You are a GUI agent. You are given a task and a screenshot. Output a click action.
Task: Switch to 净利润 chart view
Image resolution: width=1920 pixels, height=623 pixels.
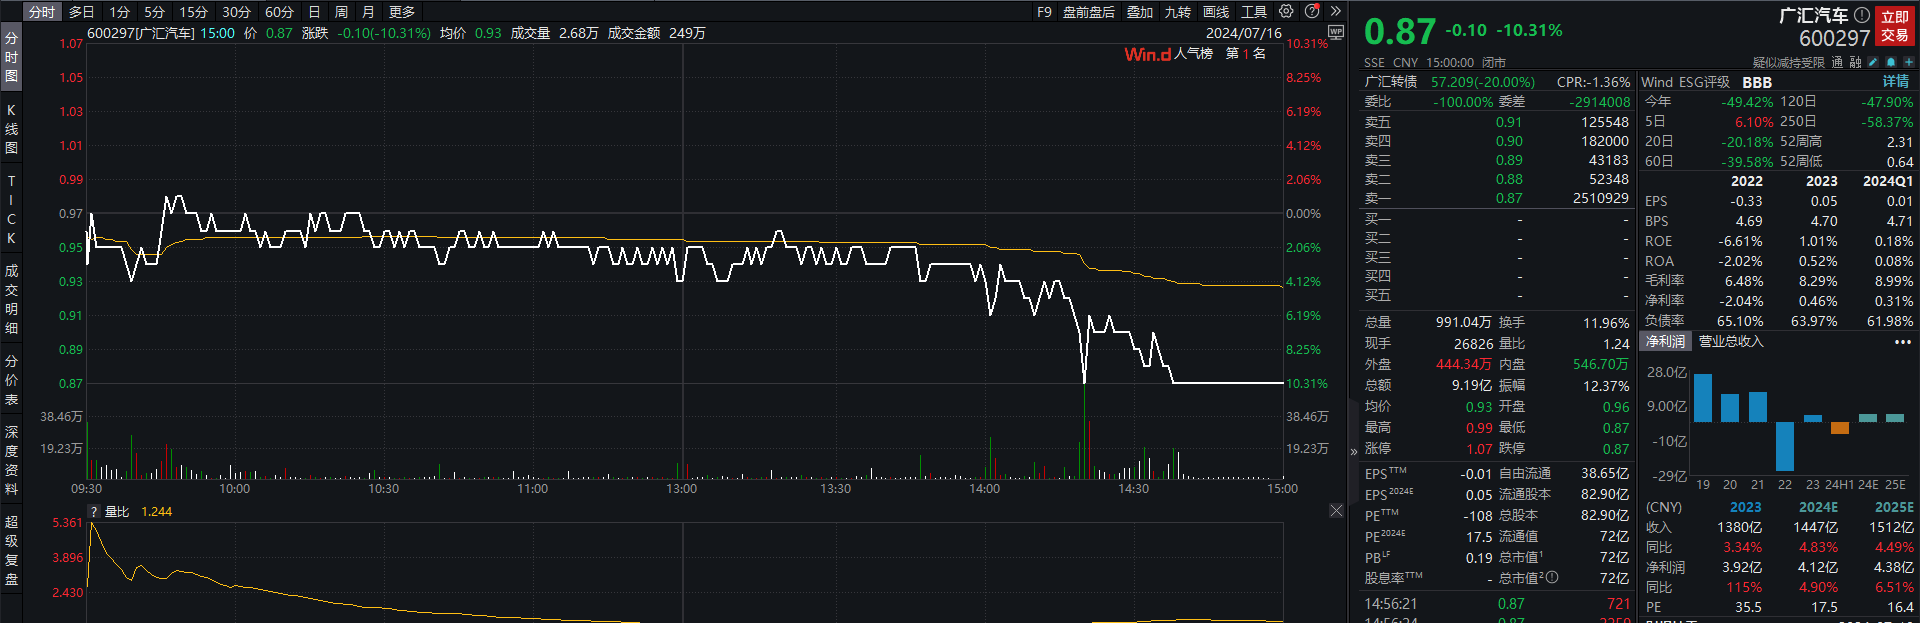1665,342
